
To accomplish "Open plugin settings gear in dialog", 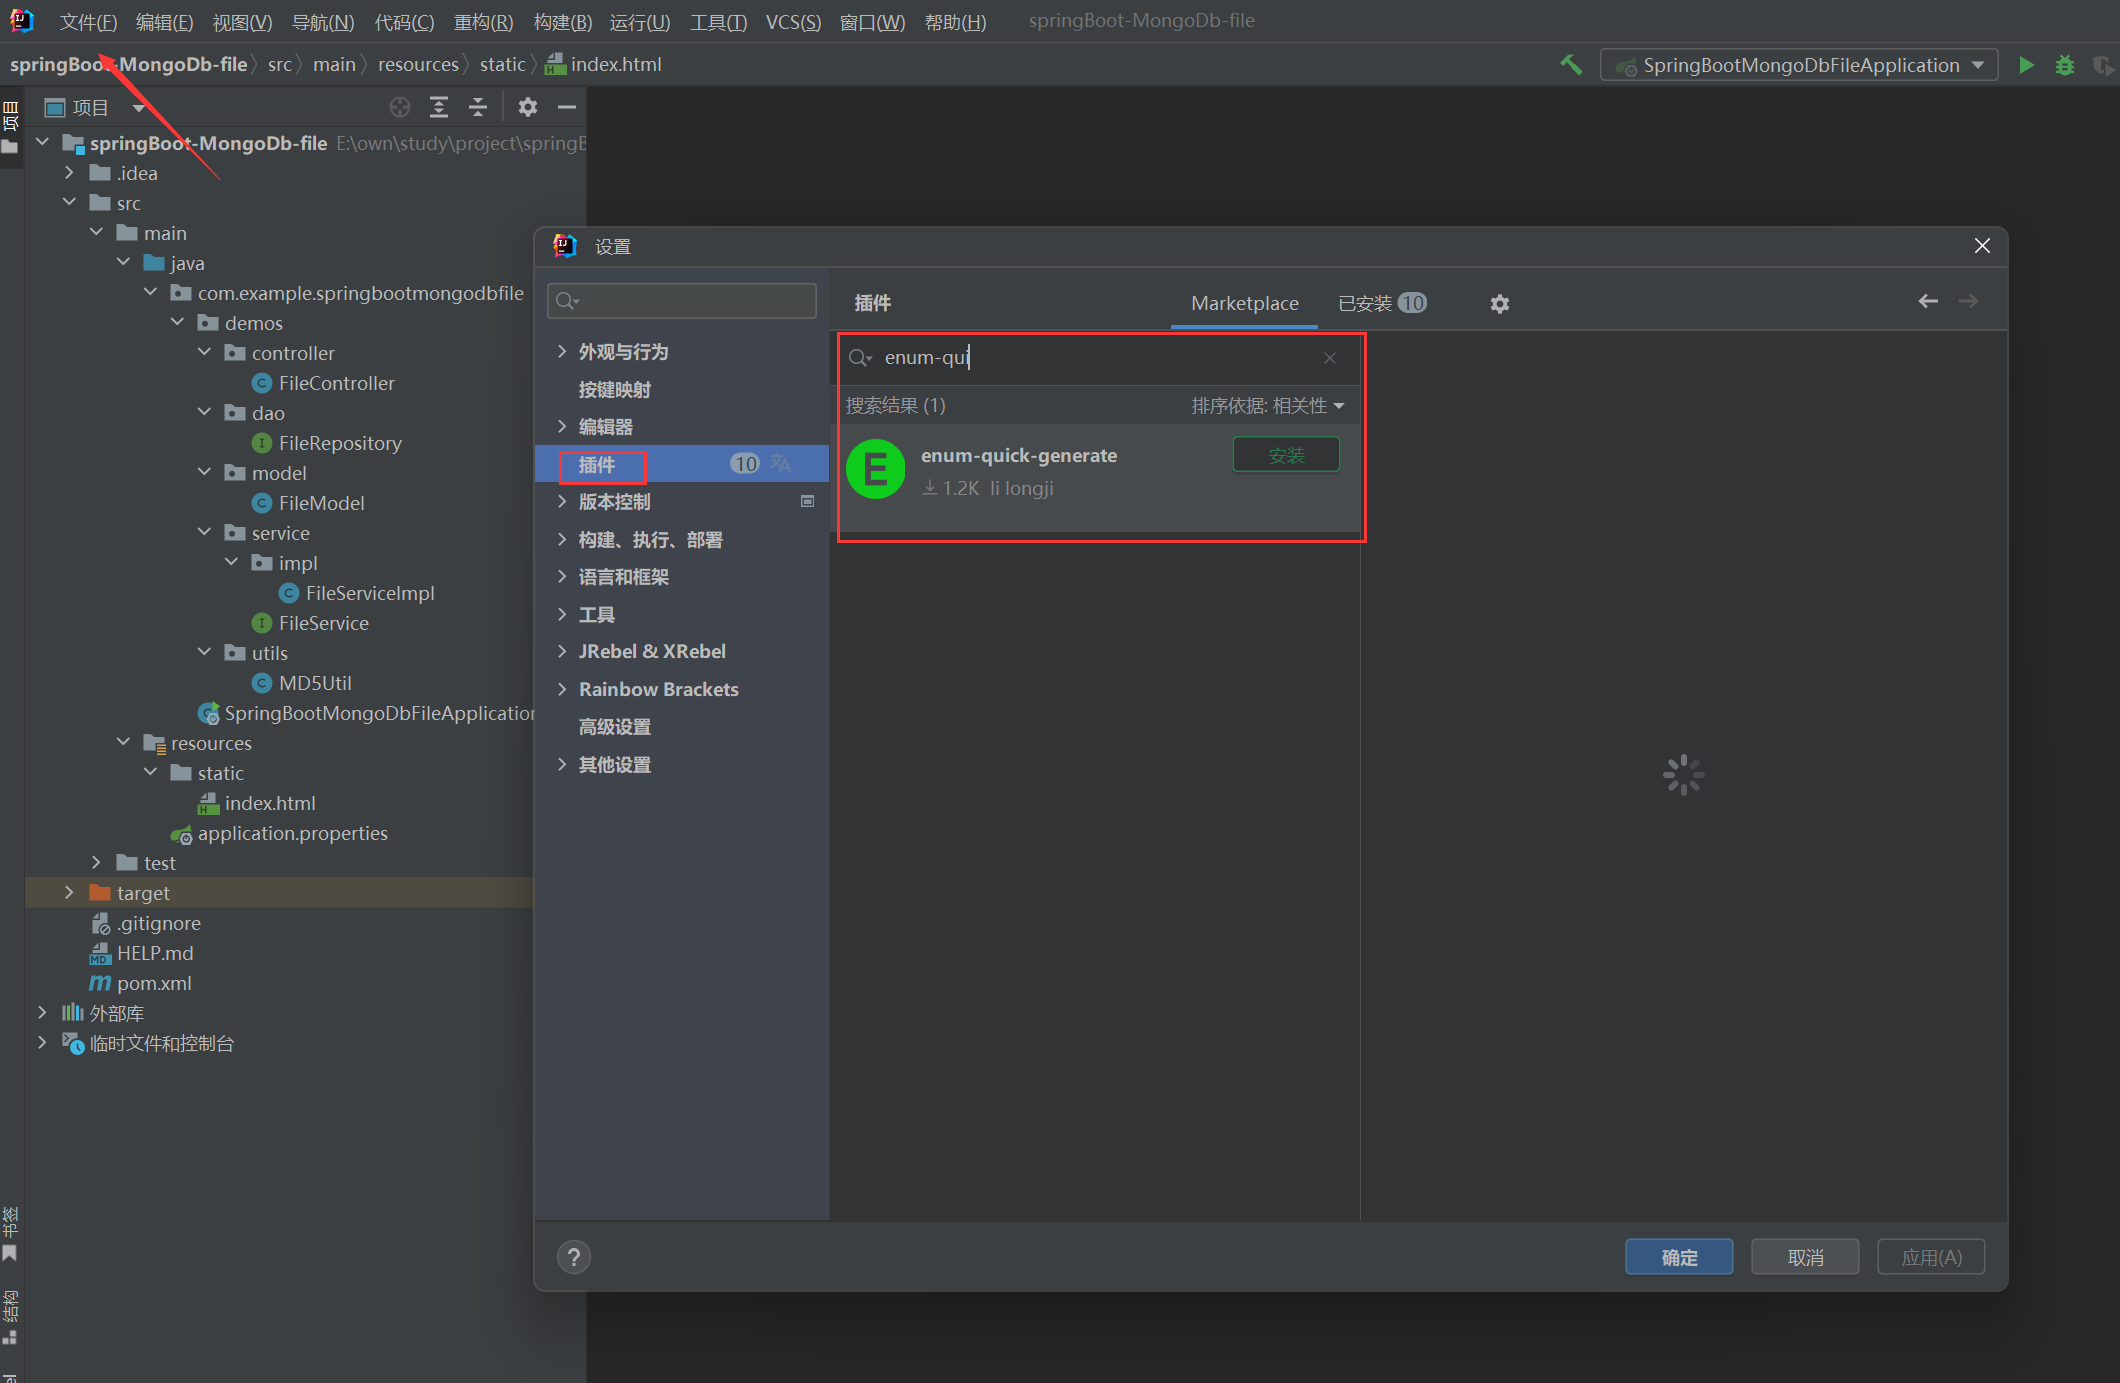I will (1499, 304).
